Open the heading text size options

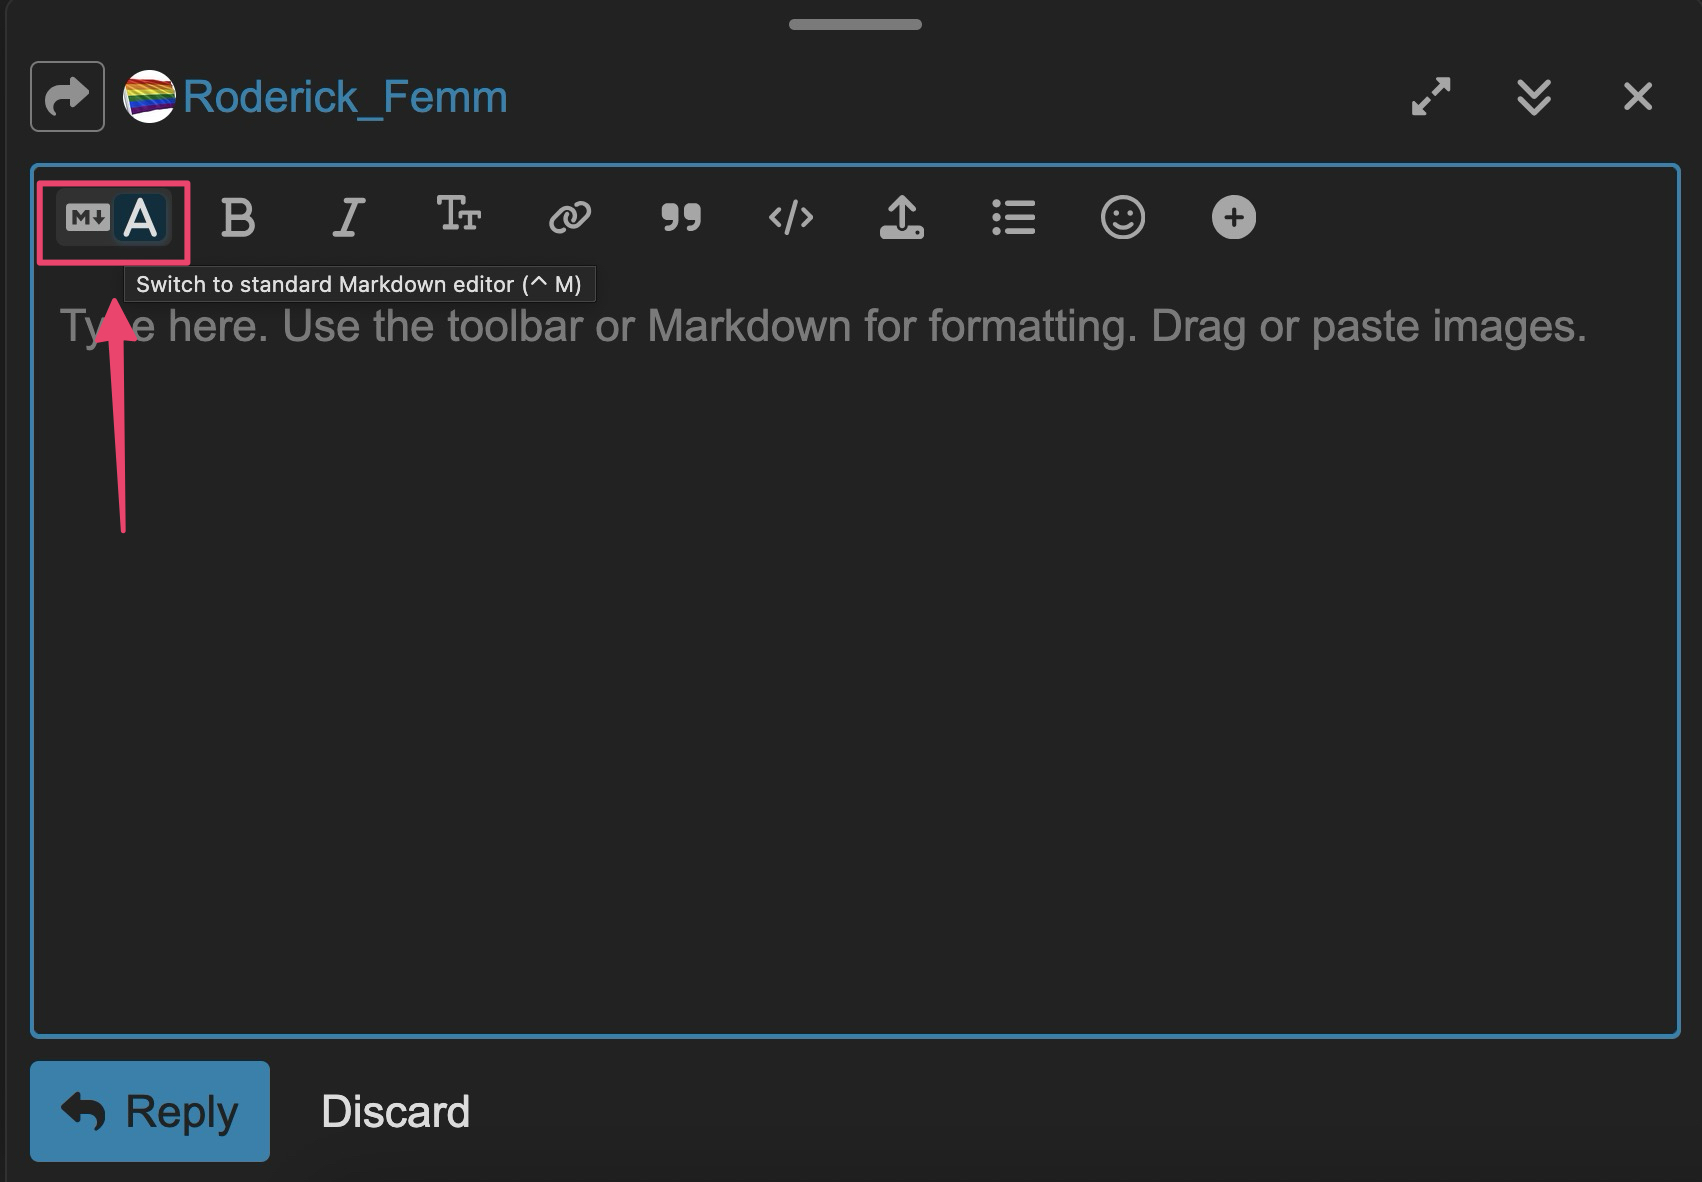[459, 216]
